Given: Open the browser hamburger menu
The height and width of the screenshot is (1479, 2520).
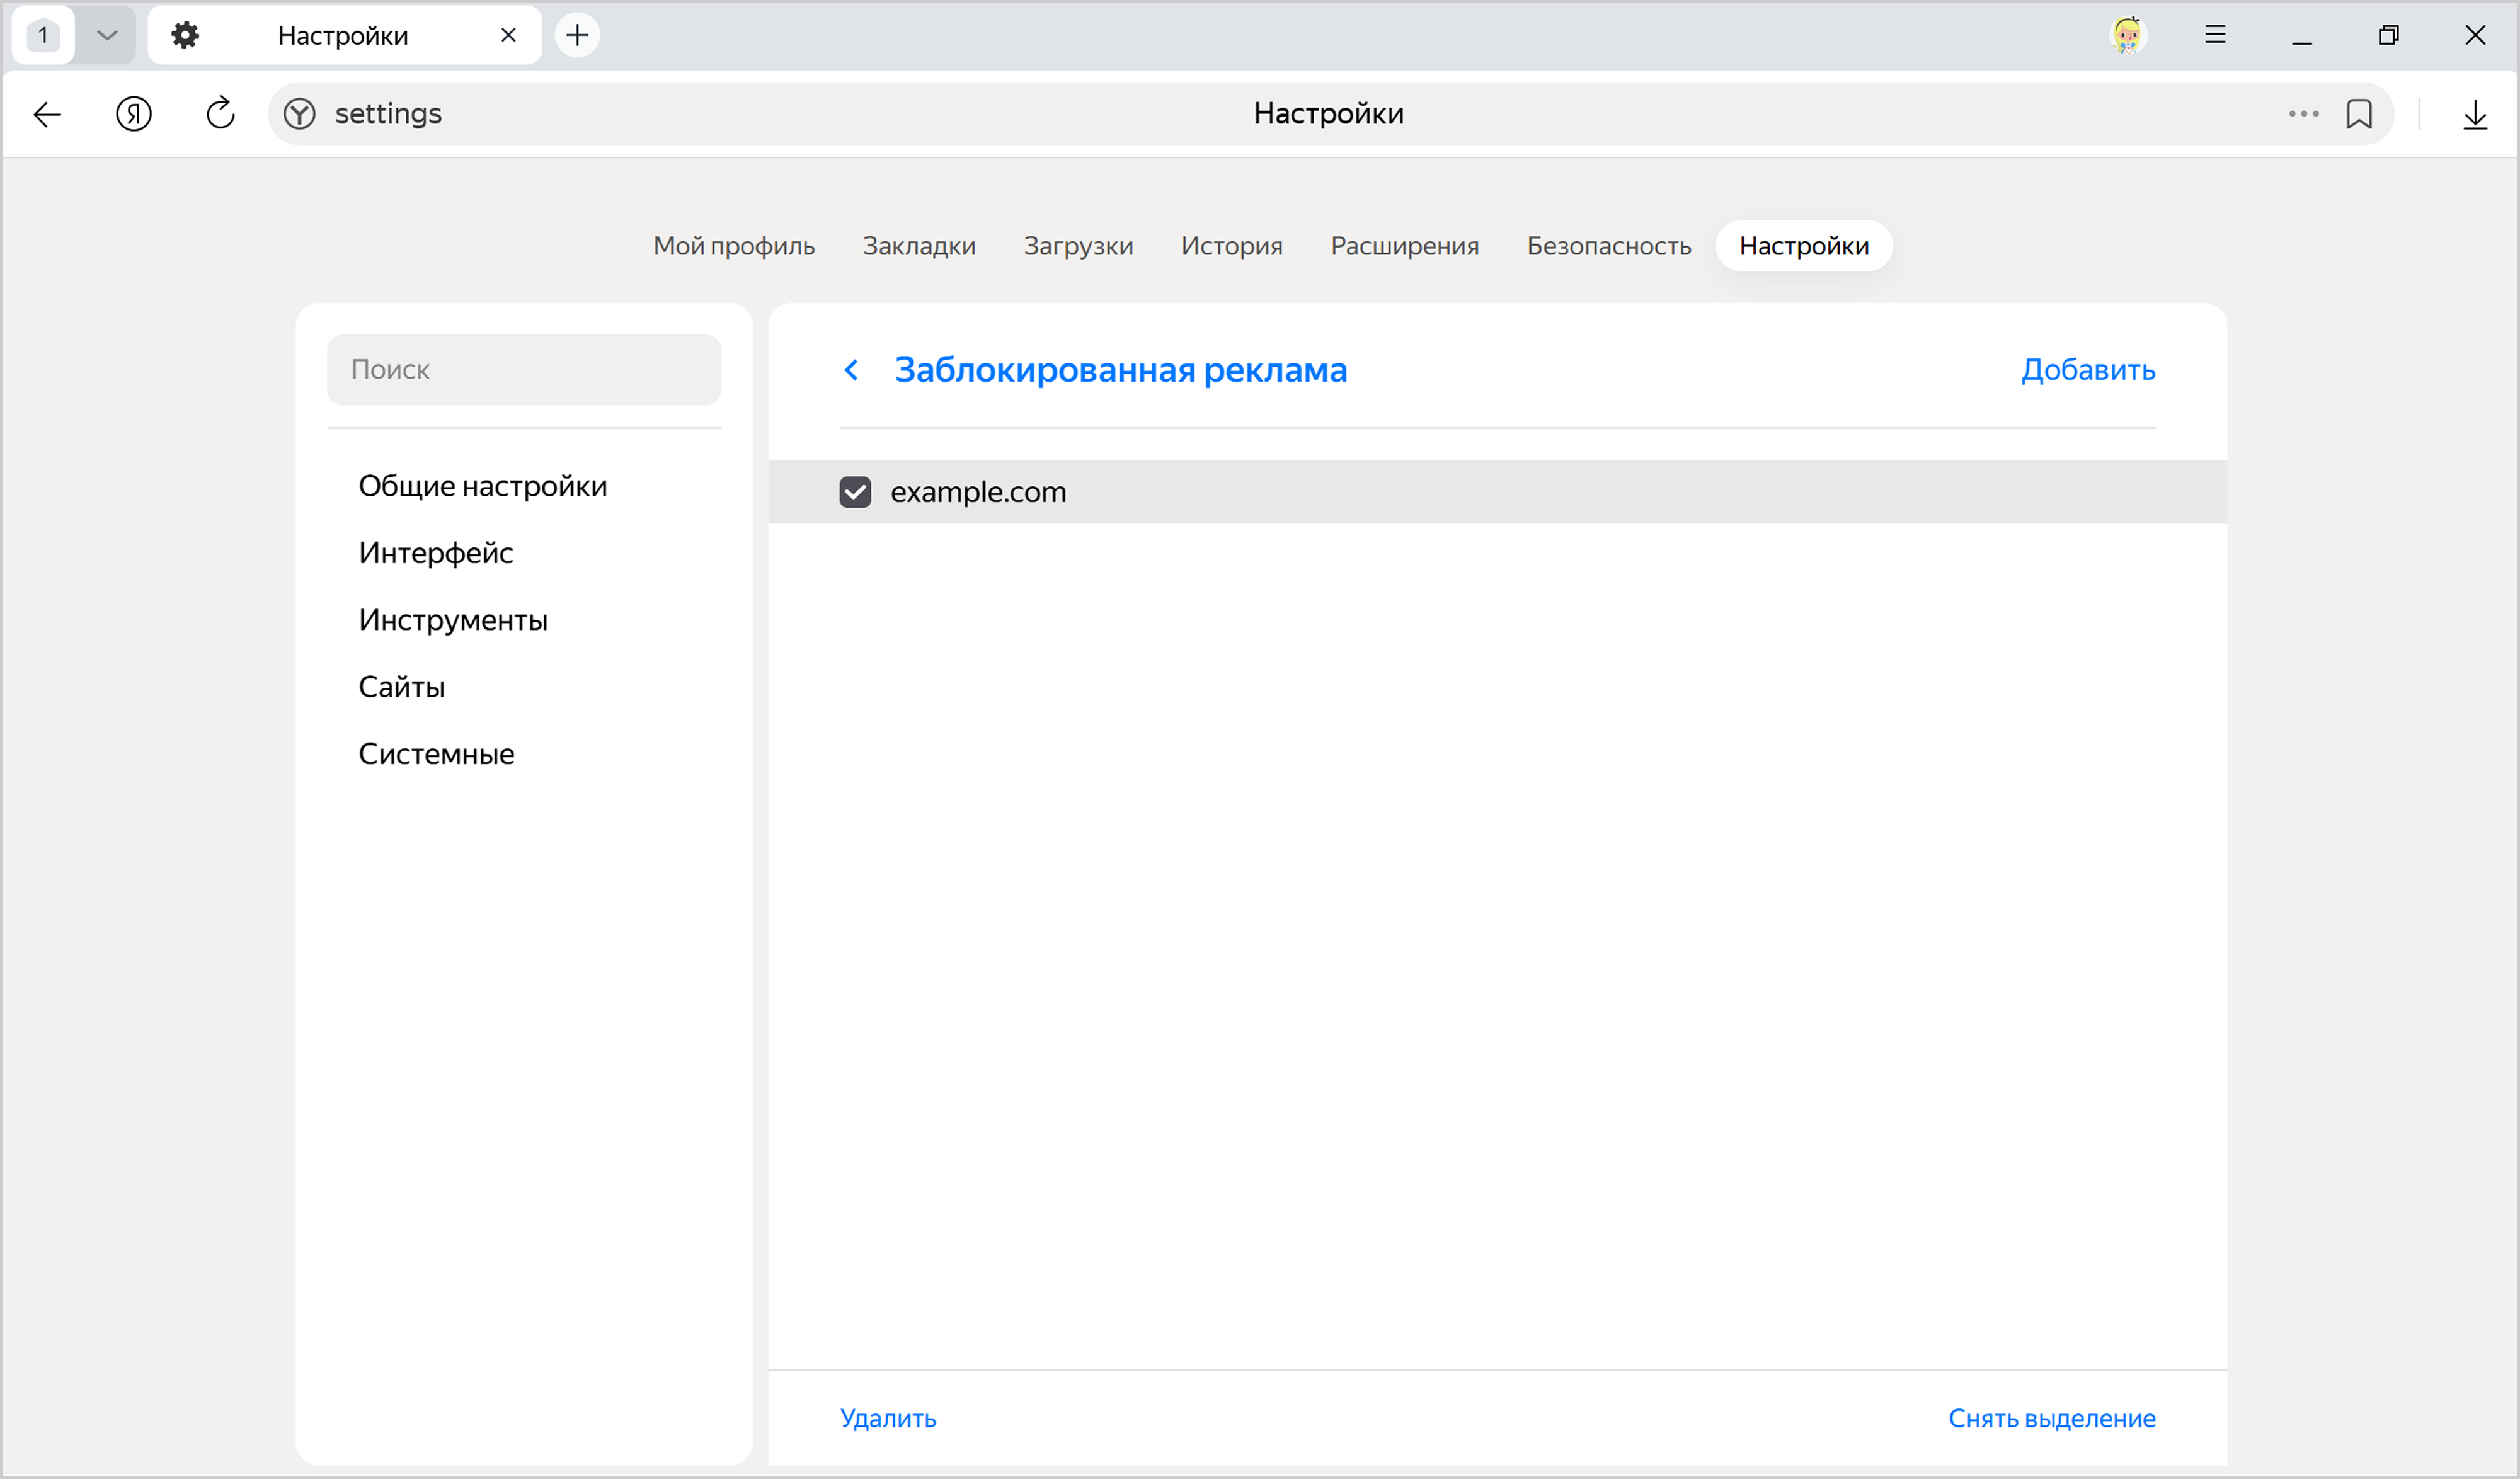Looking at the screenshot, I should (x=2215, y=35).
